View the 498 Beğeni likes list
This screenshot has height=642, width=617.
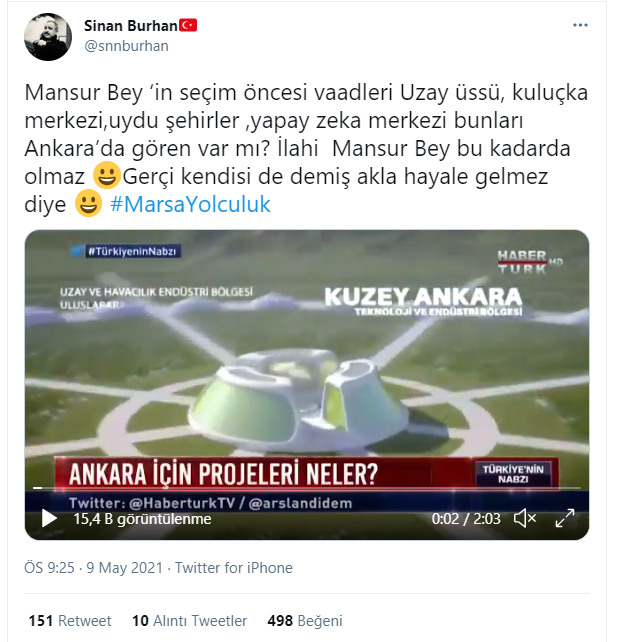[x=305, y=621]
